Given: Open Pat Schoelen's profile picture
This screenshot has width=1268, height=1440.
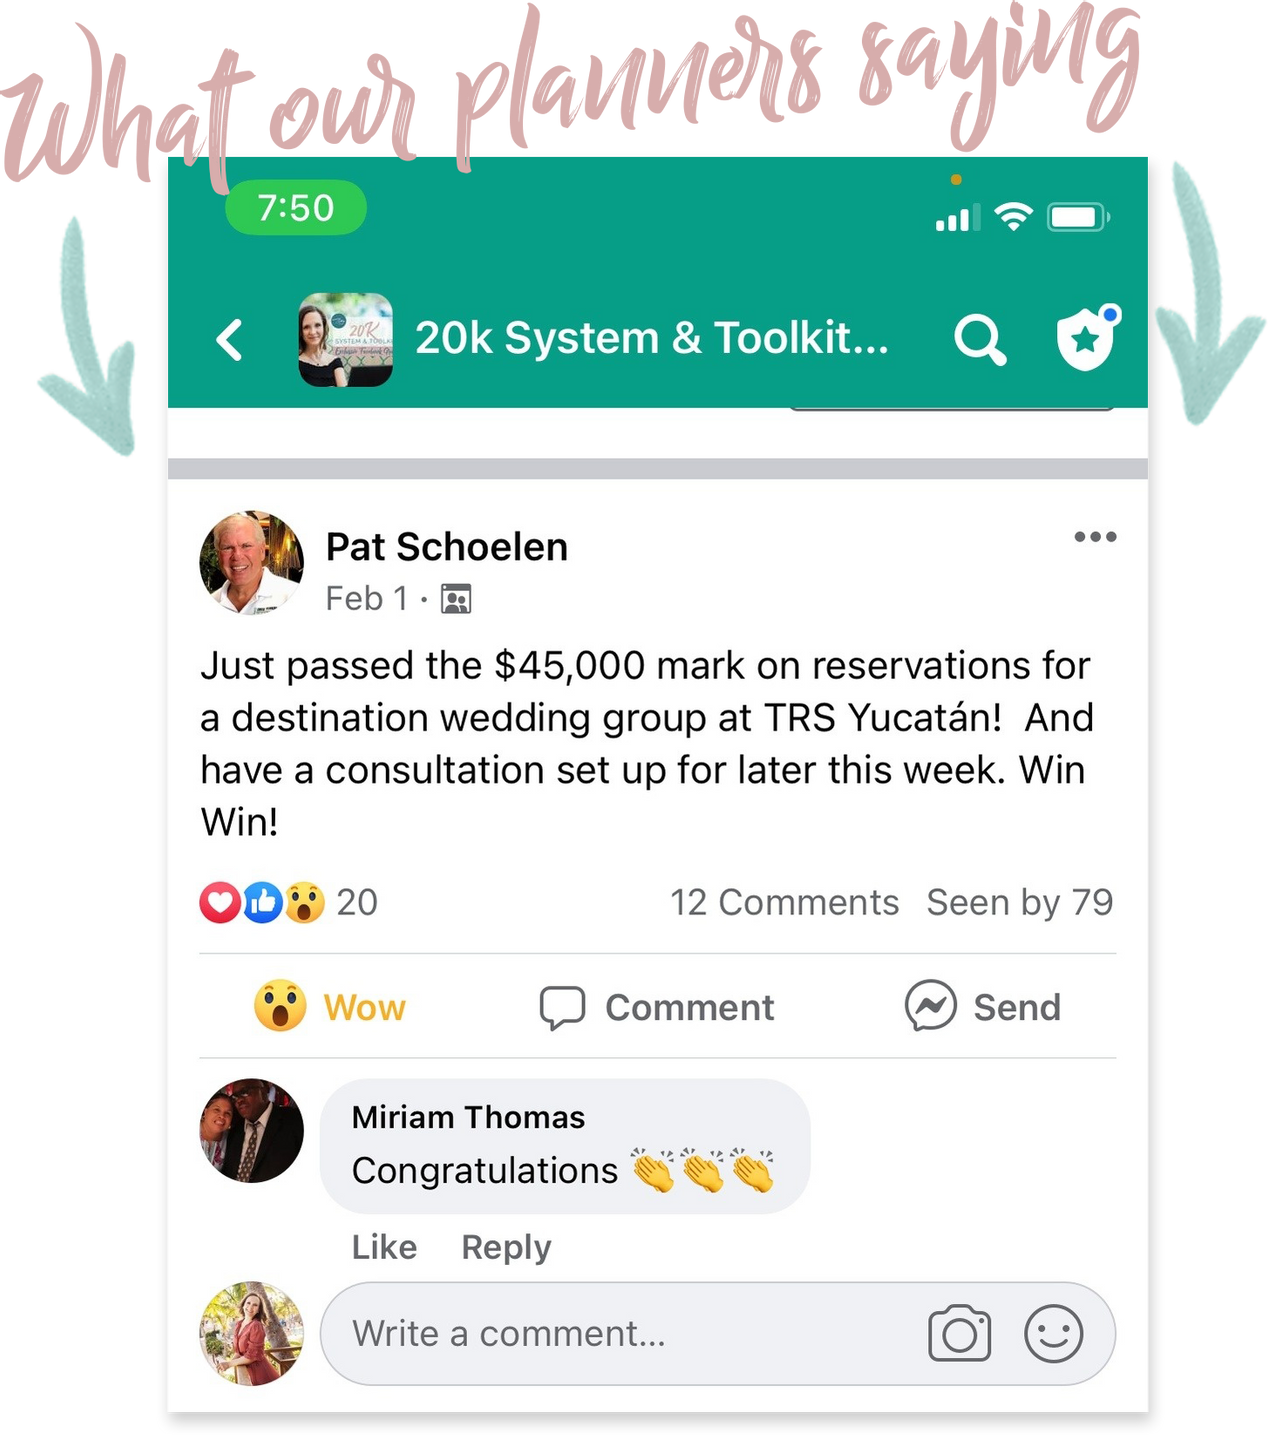Looking at the screenshot, I should 252,563.
